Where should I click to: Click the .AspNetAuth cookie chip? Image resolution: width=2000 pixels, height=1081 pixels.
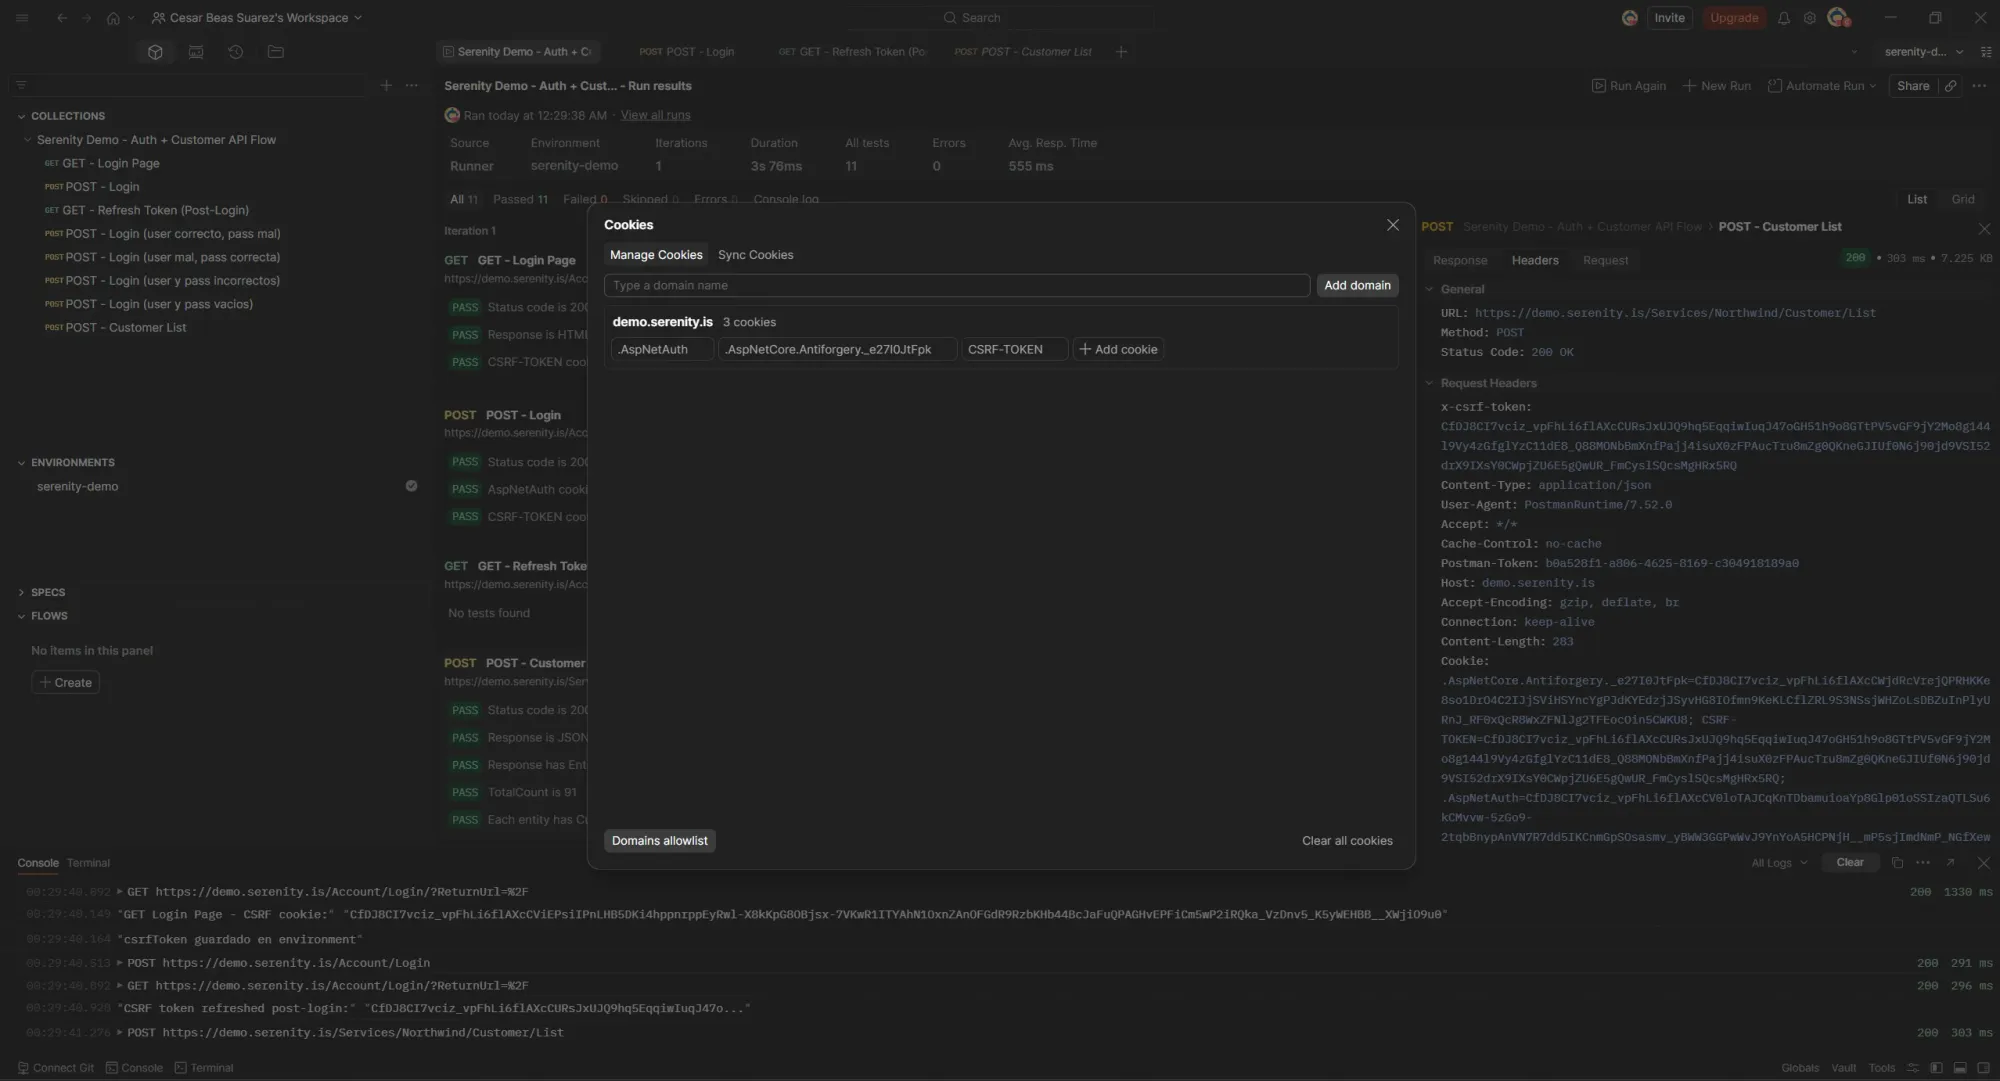[x=660, y=349]
